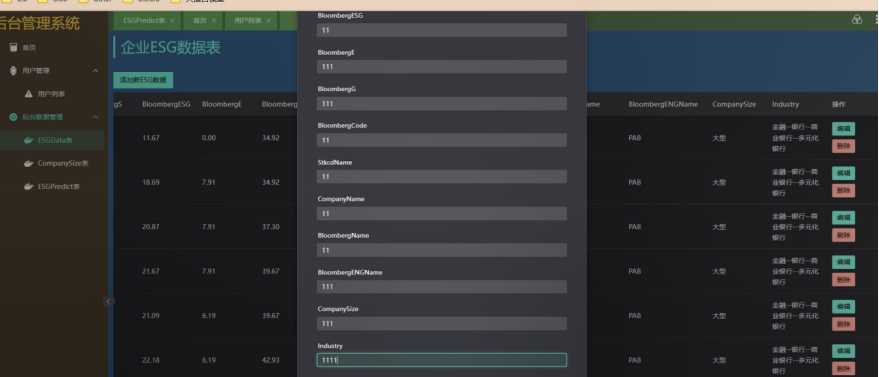Open 用户列表 with the warning triangle icon
The image size is (879, 377).
pyautogui.click(x=29, y=94)
